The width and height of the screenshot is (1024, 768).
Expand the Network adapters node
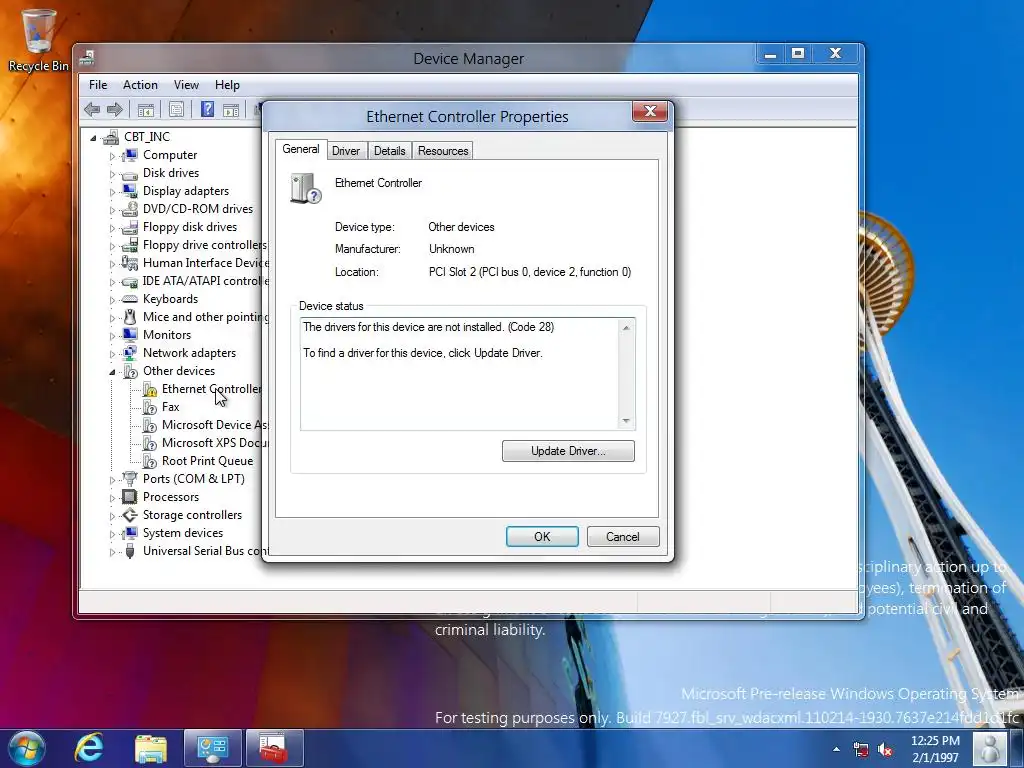click(x=112, y=354)
